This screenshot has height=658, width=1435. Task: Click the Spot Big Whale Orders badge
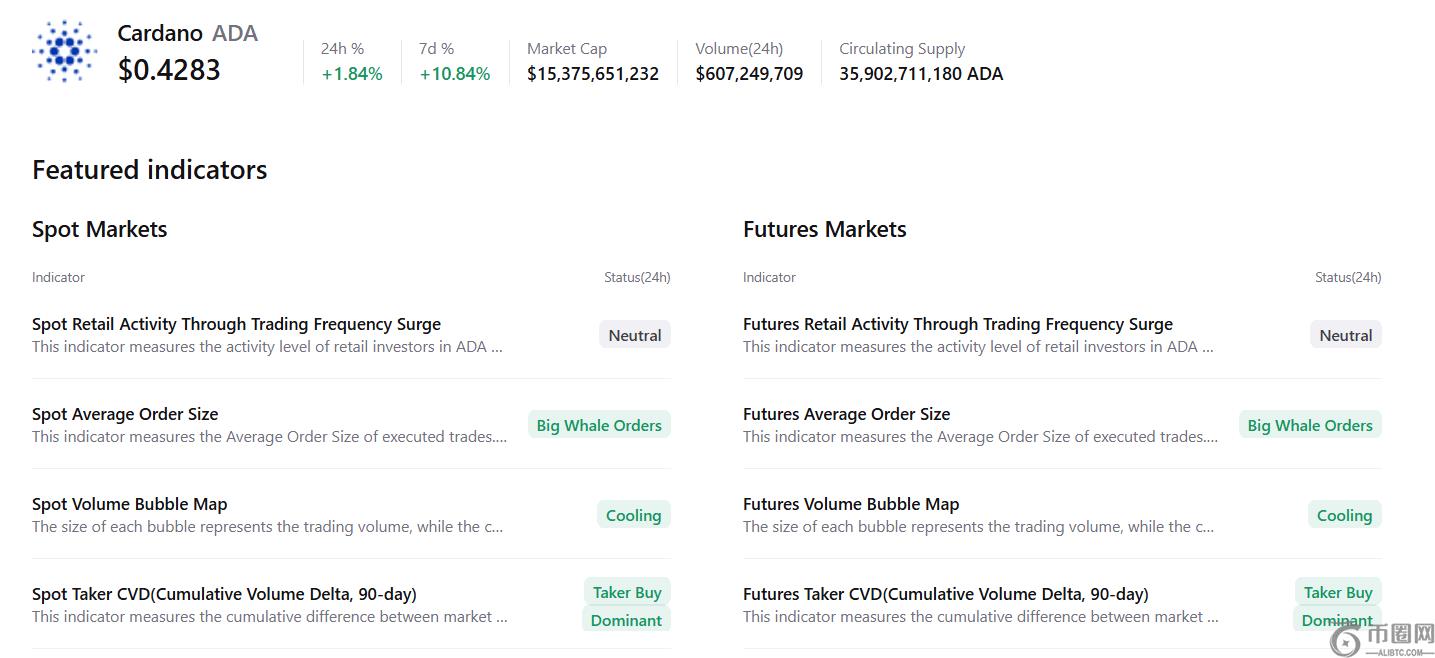pyautogui.click(x=599, y=425)
